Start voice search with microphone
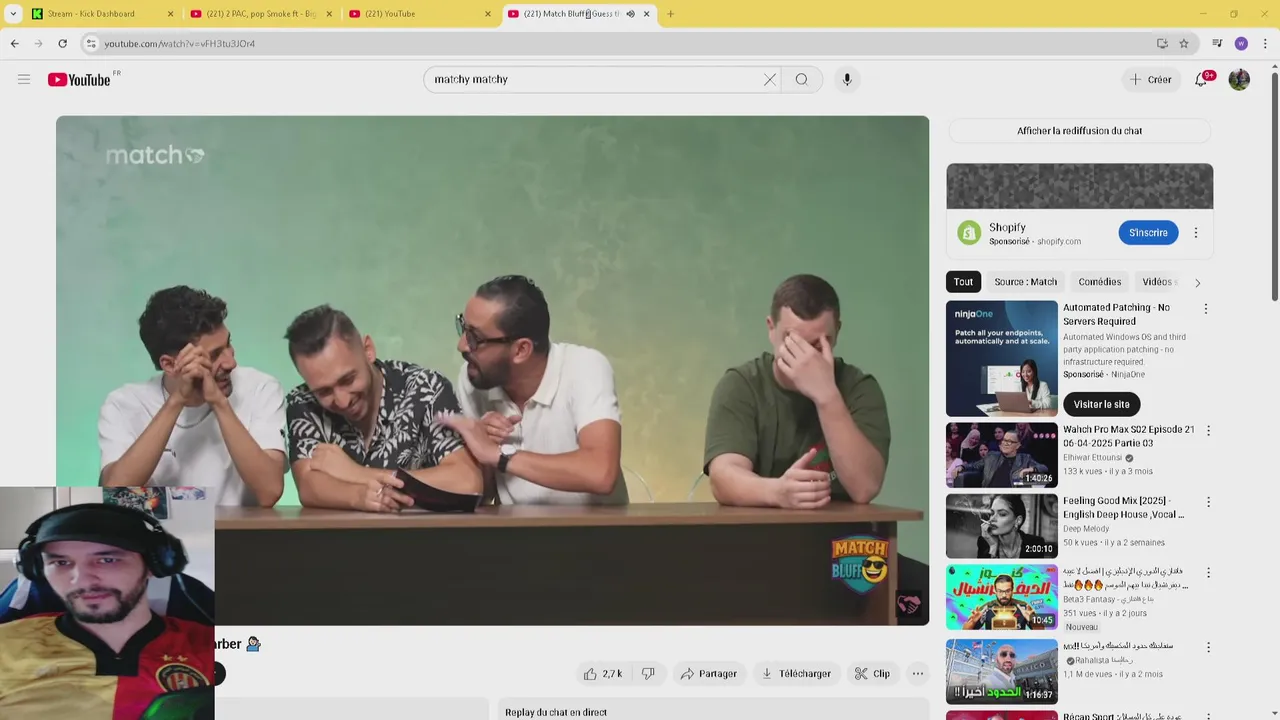1280x720 pixels. [x=847, y=79]
